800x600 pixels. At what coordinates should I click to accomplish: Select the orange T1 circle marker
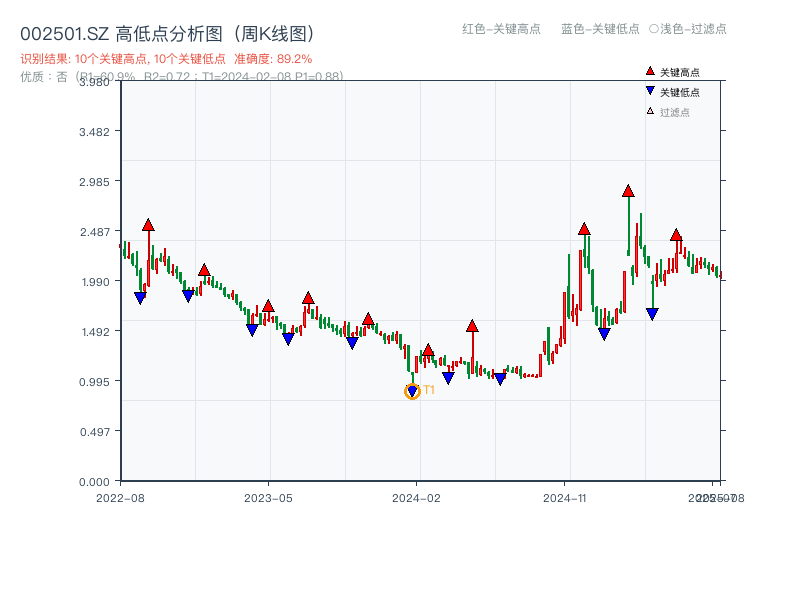pyautogui.click(x=411, y=390)
